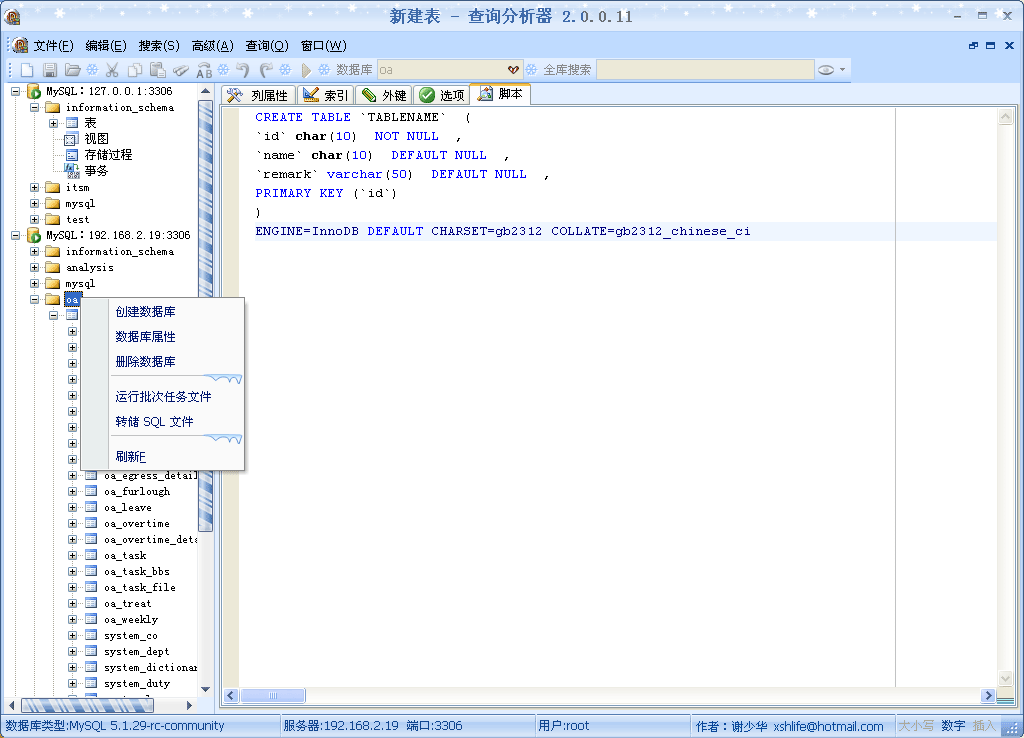Expand the 表 node under information_schema
The width and height of the screenshot is (1024, 738).
pyautogui.click(x=54, y=123)
